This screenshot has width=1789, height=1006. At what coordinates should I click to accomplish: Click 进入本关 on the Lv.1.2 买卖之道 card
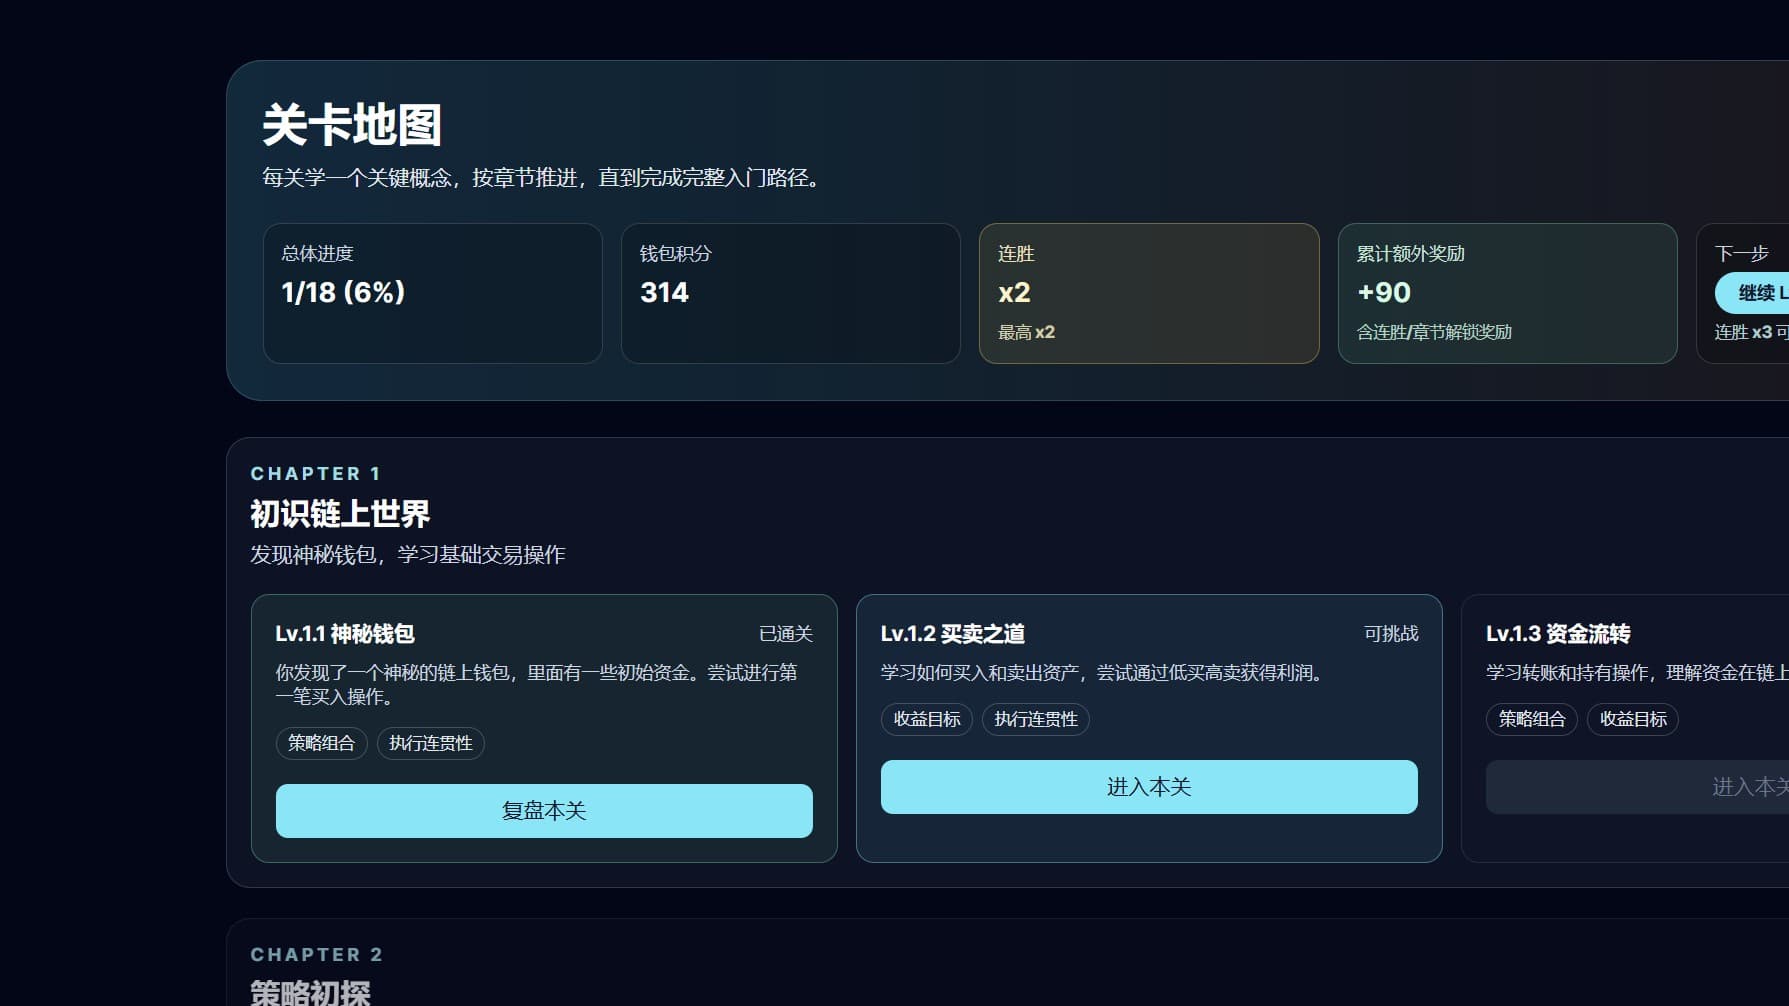[1147, 787]
